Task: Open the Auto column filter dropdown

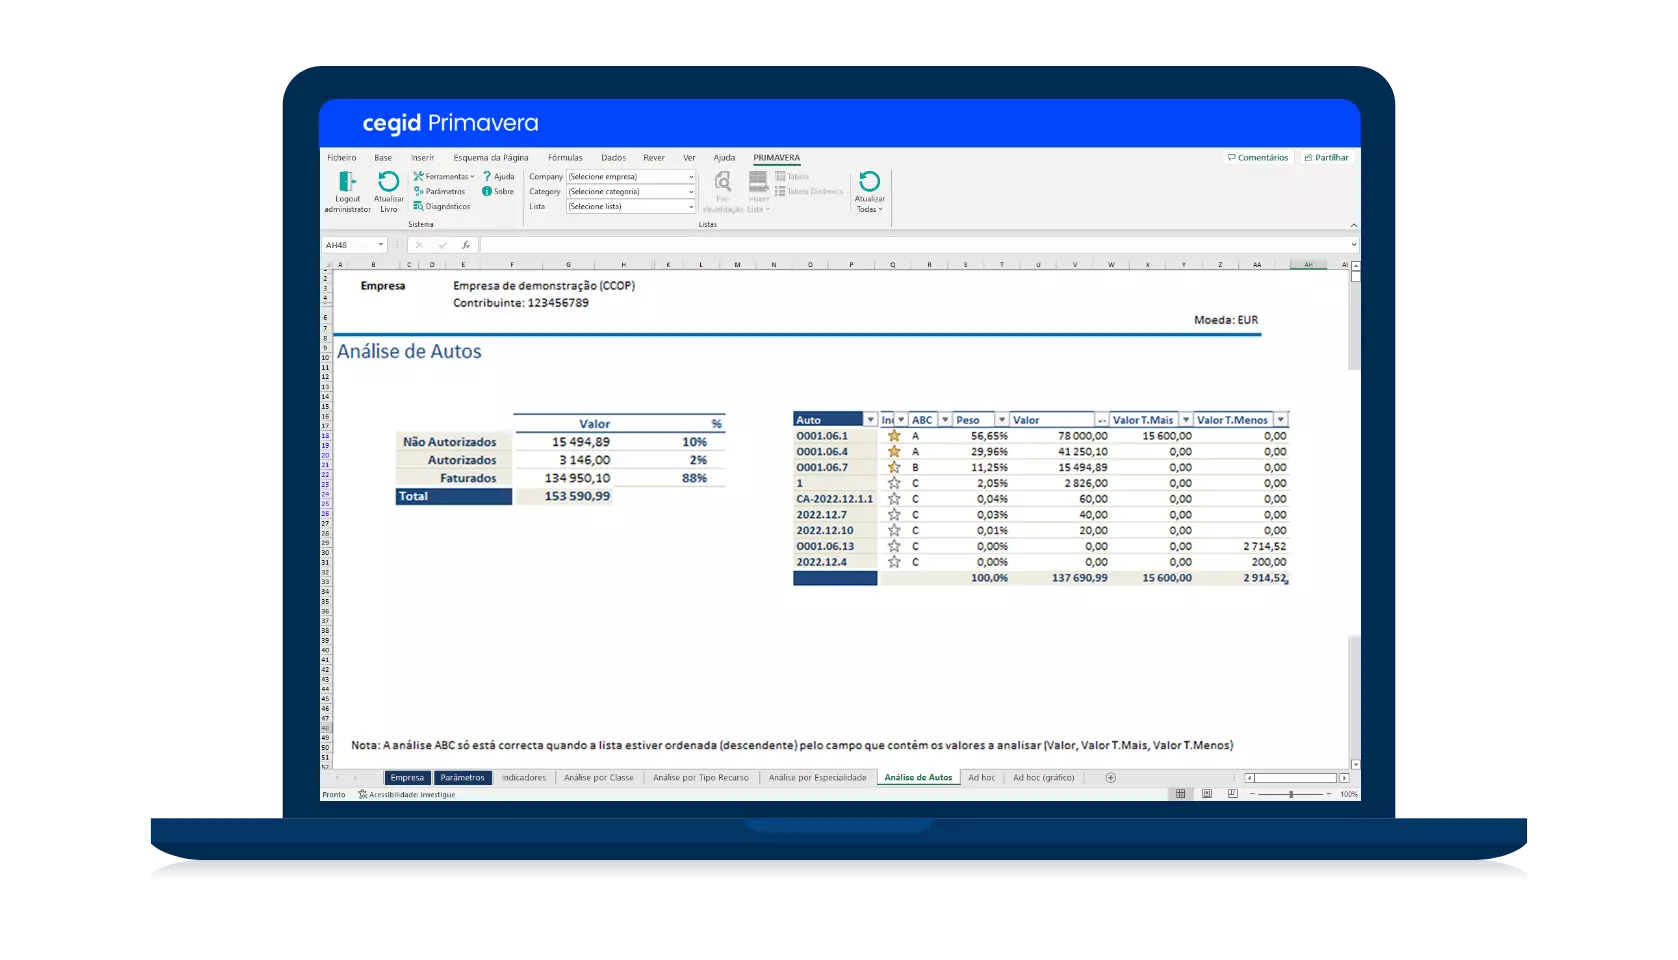Action: 870,420
